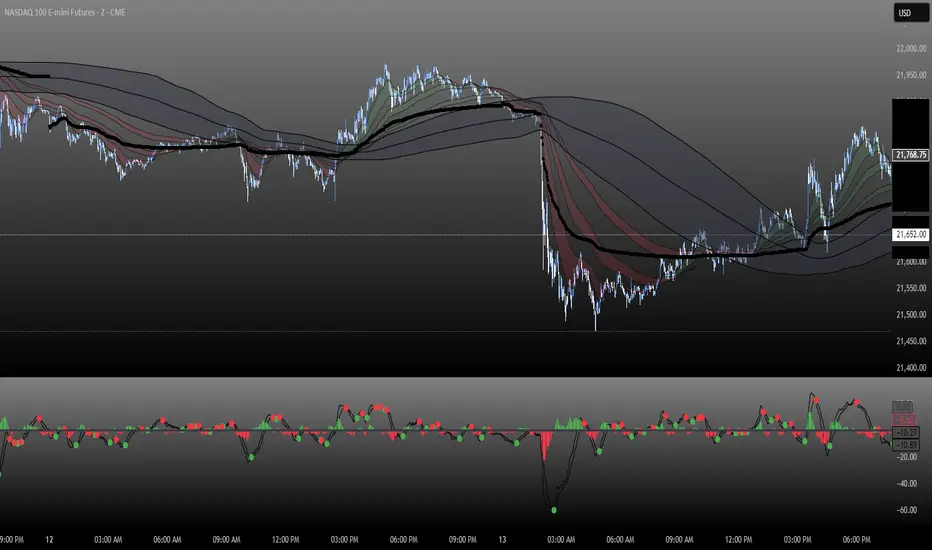
Task: Select the 21,652.00 price line label
Action: 911,235
